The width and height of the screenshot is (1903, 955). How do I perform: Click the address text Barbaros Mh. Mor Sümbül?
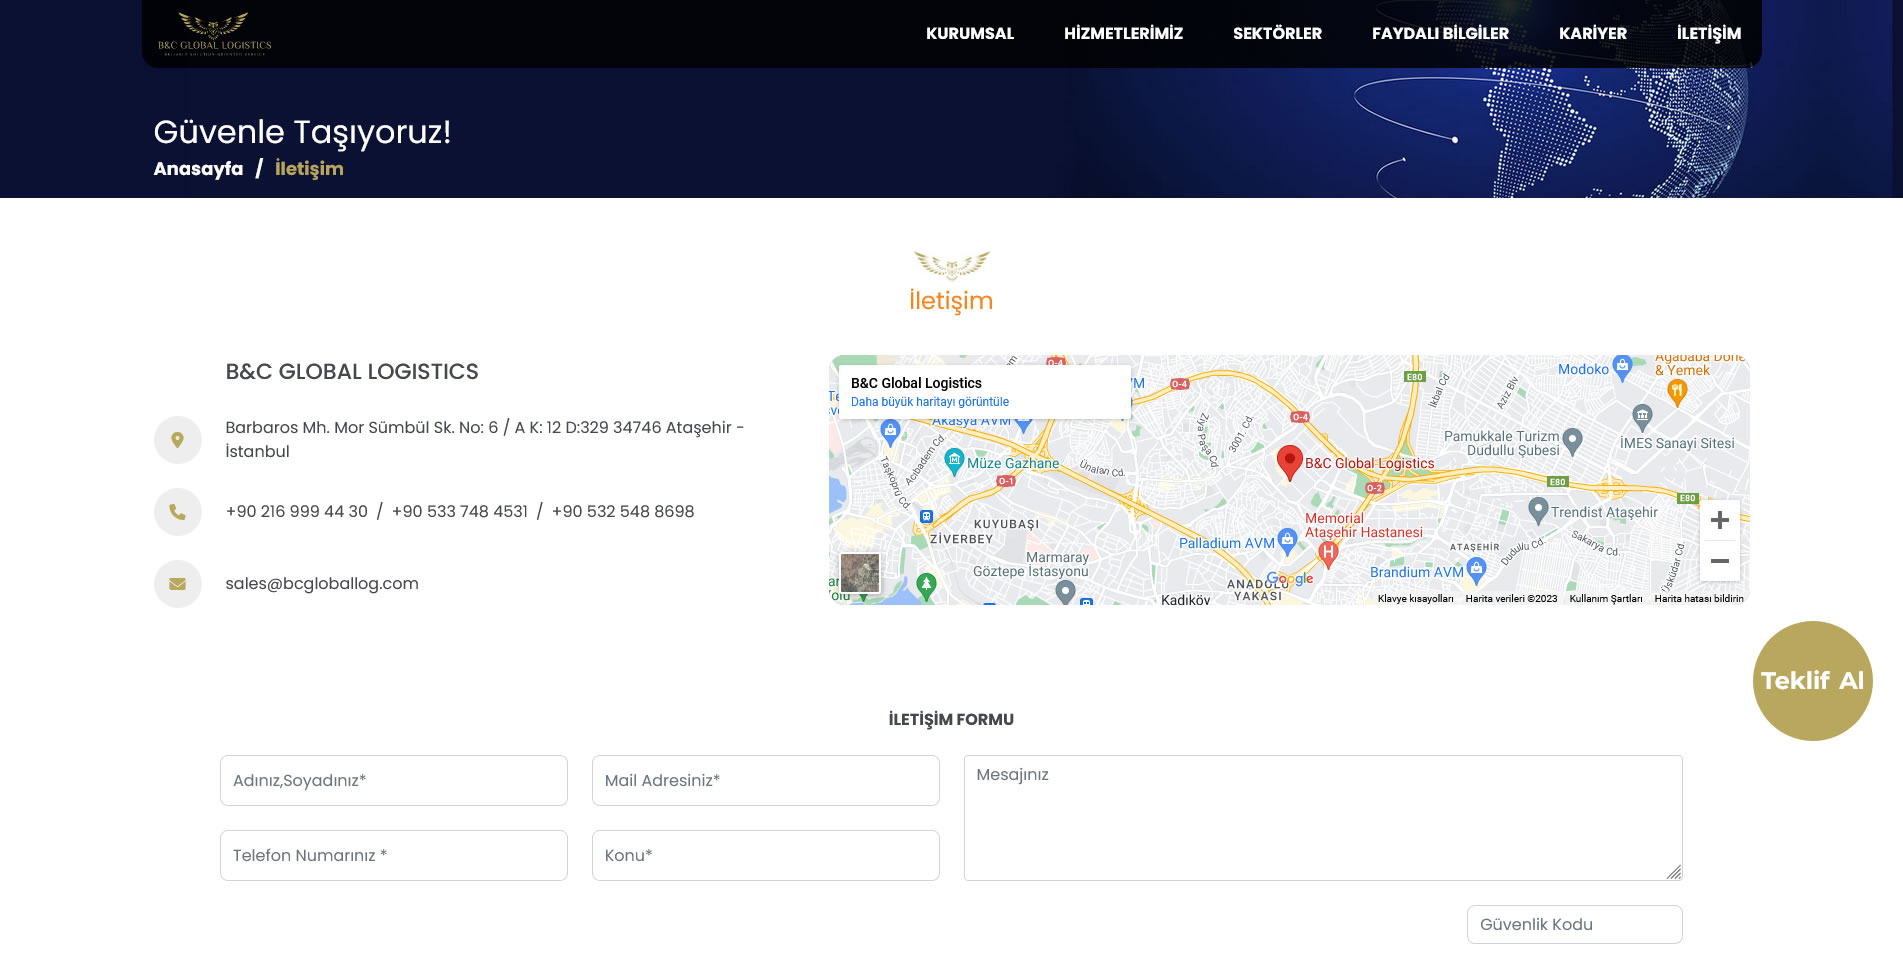point(485,440)
